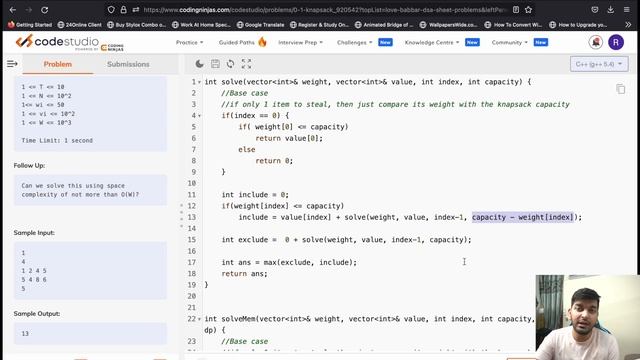Open the Pocket save icon
The image size is (640, 360).
[x=595, y=10]
